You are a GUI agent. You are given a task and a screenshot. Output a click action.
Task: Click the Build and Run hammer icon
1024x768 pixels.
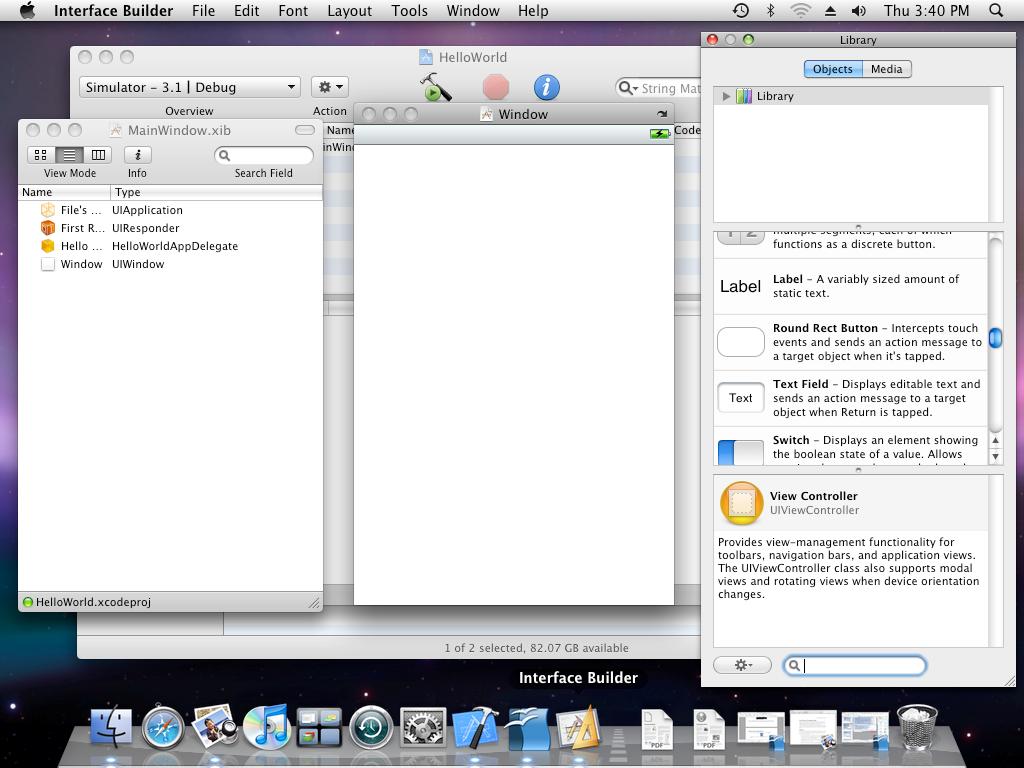pyautogui.click(x=435, y=87)
